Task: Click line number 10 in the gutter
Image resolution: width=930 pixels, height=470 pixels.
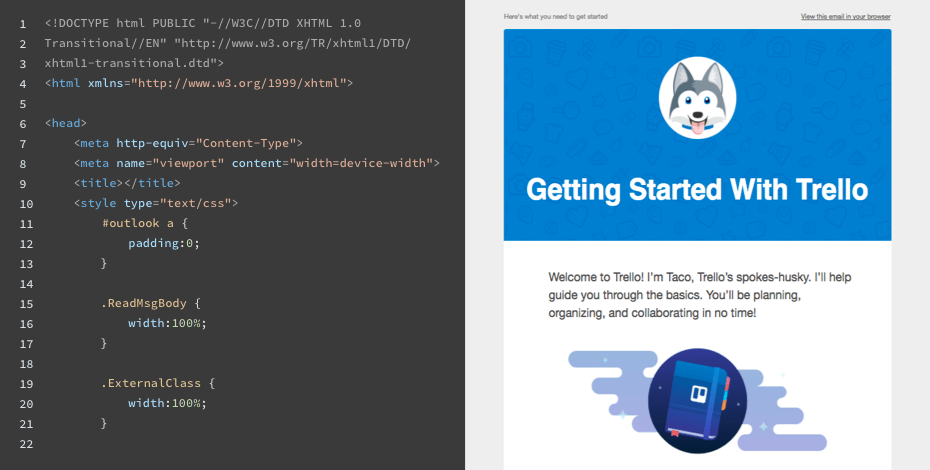Action: point(26,204)
